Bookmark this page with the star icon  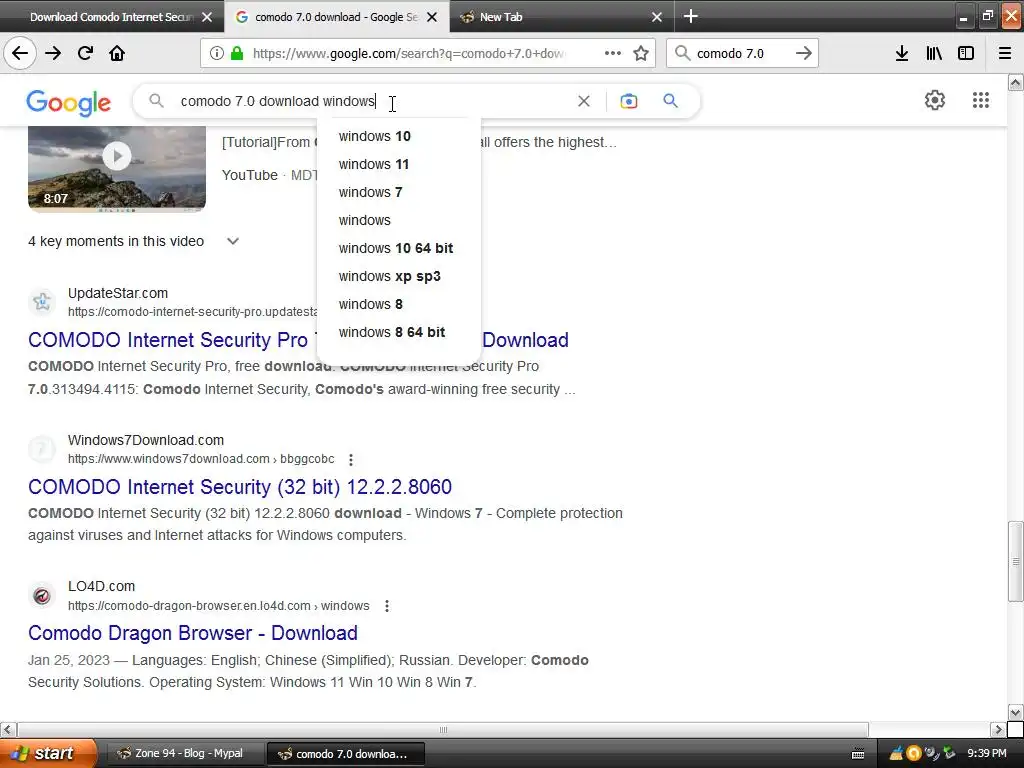[641, 54]
